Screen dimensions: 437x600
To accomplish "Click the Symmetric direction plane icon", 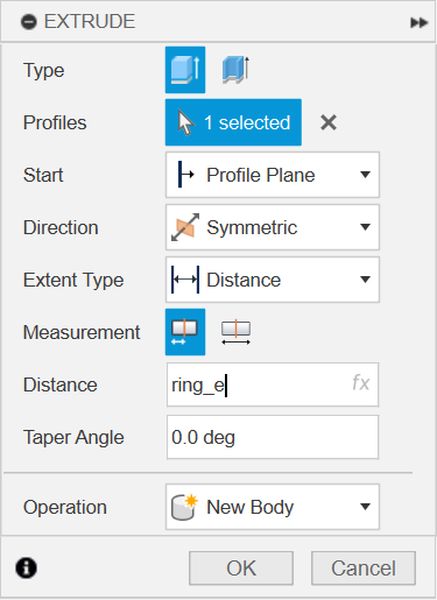I will tap(185, 227).
